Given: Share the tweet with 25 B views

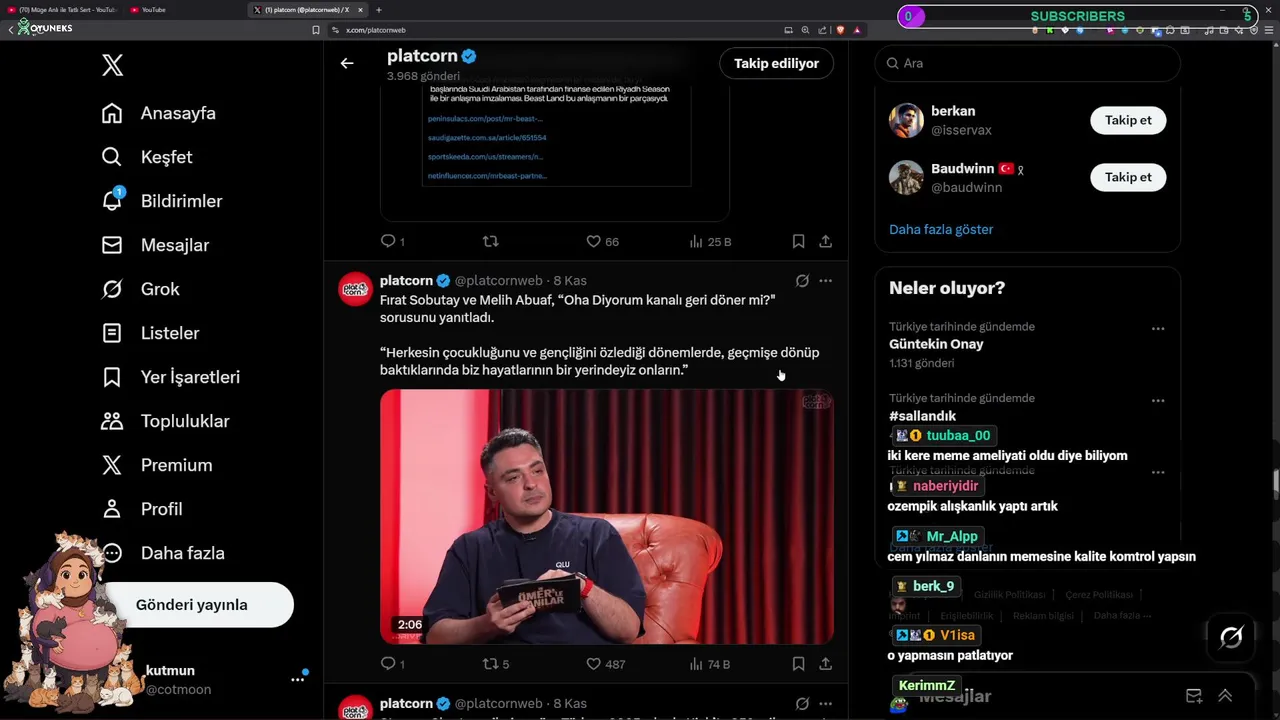Looking at the screenshot, I should click(825, 241).
